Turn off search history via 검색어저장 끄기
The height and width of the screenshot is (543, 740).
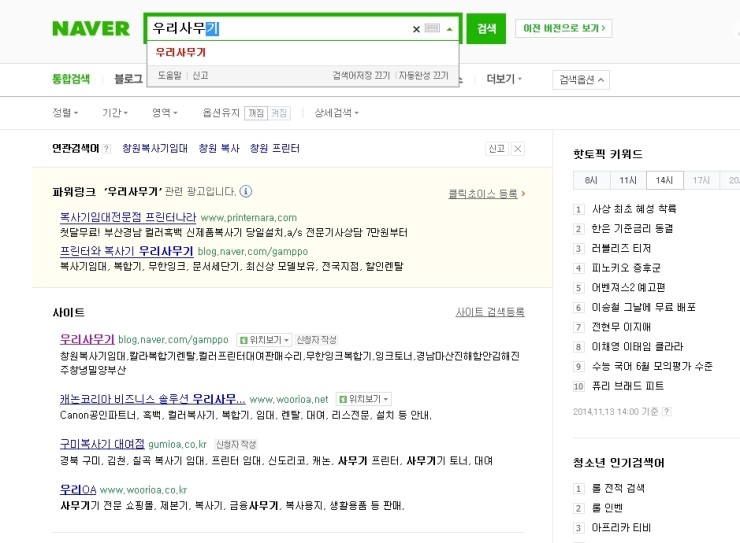[361, 75]
